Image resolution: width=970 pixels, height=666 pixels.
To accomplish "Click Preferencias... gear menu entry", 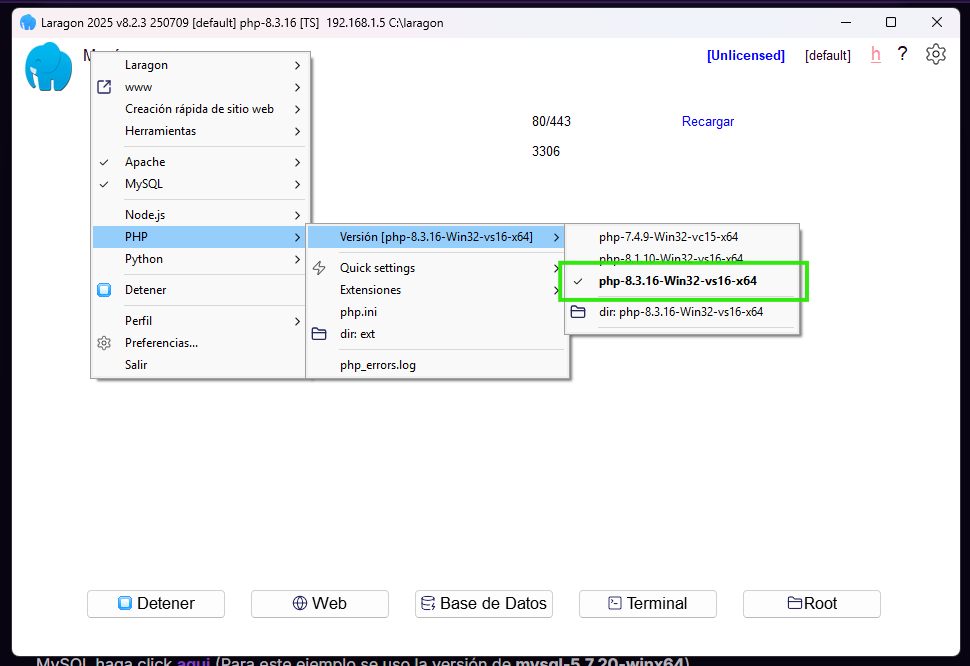I will pyautogui.click(x=161, y=343).
